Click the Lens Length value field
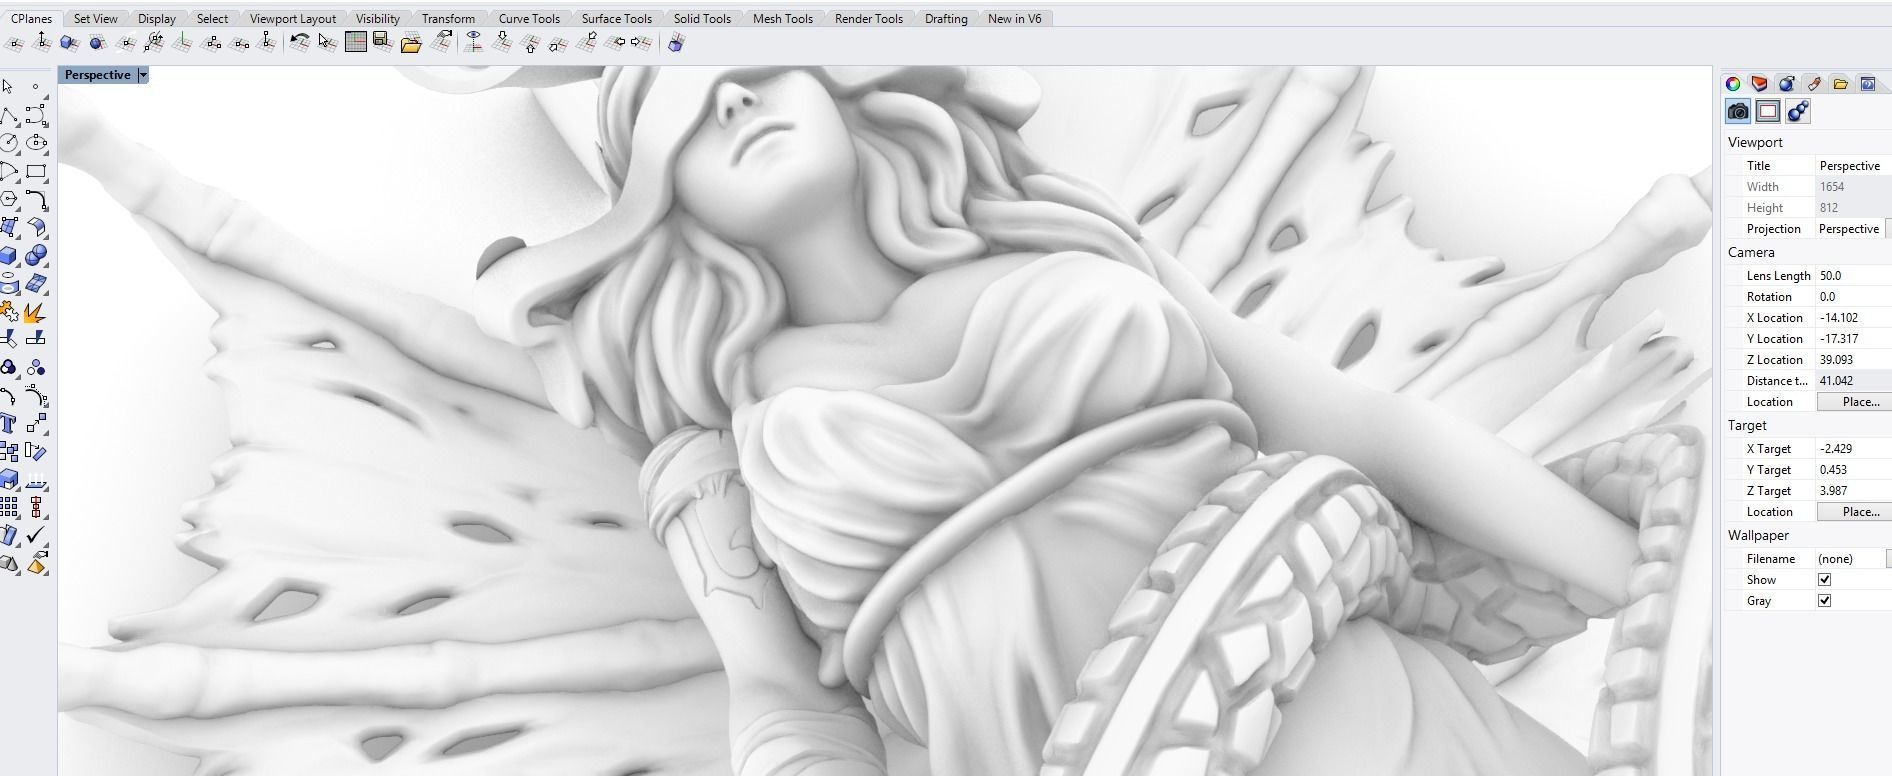 tap(1853, 276)
